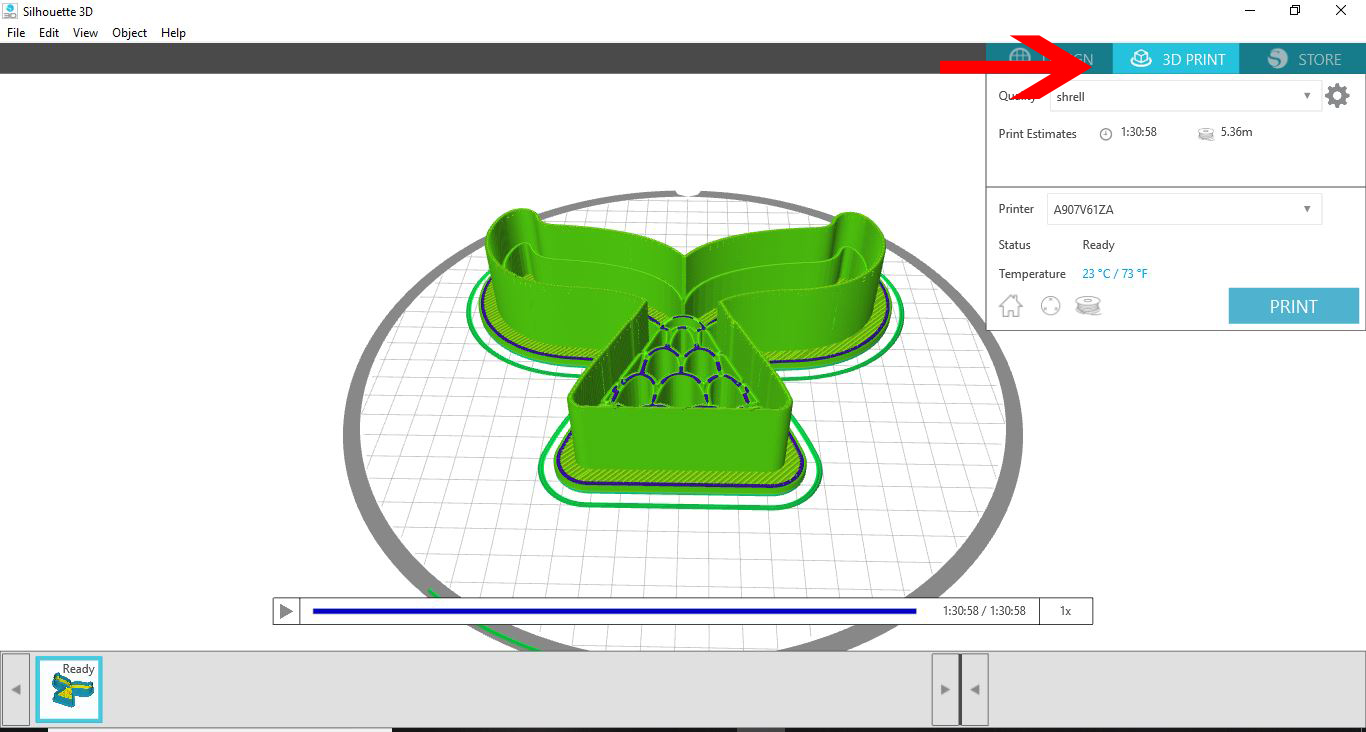Click the blue simulation progress bar
The image size is (1366, 732).
coord(614,611)
